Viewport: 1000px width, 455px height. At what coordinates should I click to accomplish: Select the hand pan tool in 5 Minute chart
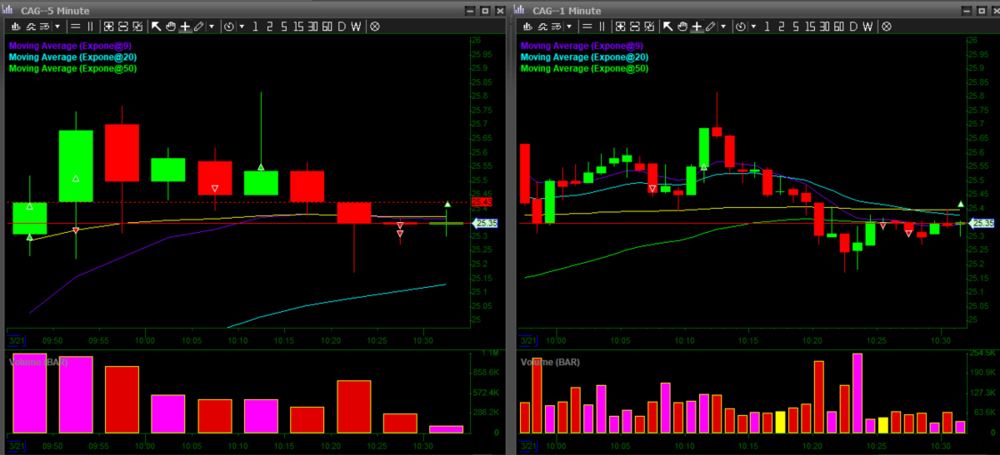coord(171,25)
